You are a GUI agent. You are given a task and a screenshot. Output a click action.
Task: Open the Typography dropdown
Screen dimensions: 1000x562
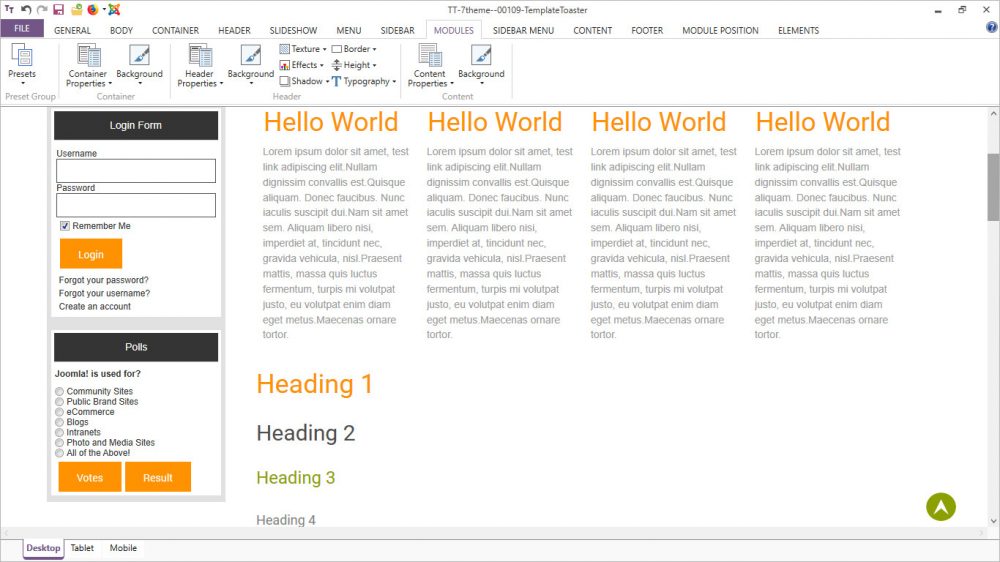click(365, 81)
